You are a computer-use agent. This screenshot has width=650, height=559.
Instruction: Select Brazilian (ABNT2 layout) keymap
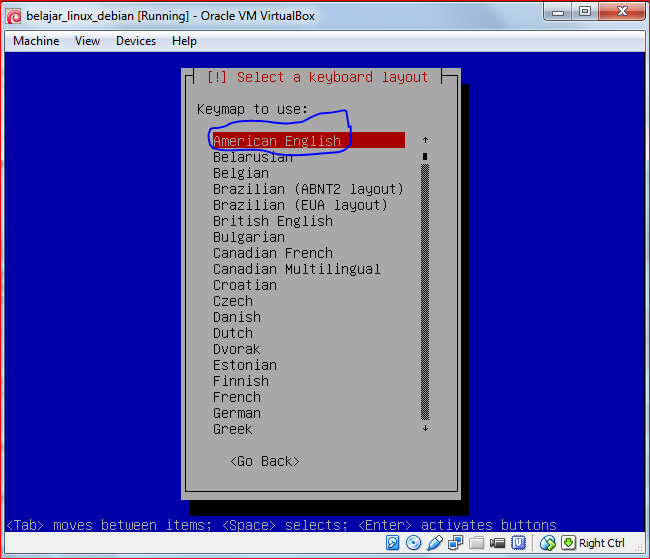coord(308,189)
